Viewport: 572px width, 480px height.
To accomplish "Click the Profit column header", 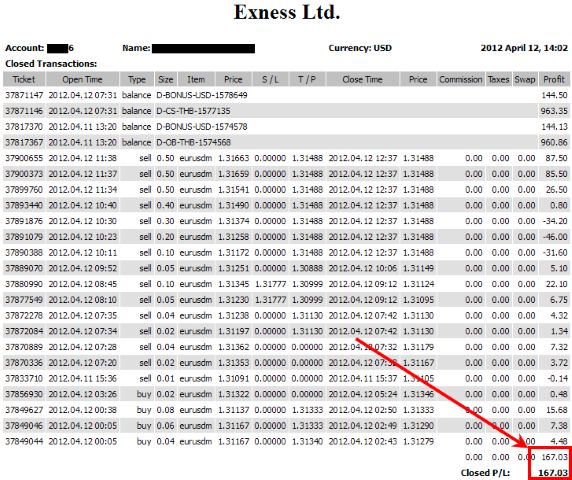I will coord(554,79).
